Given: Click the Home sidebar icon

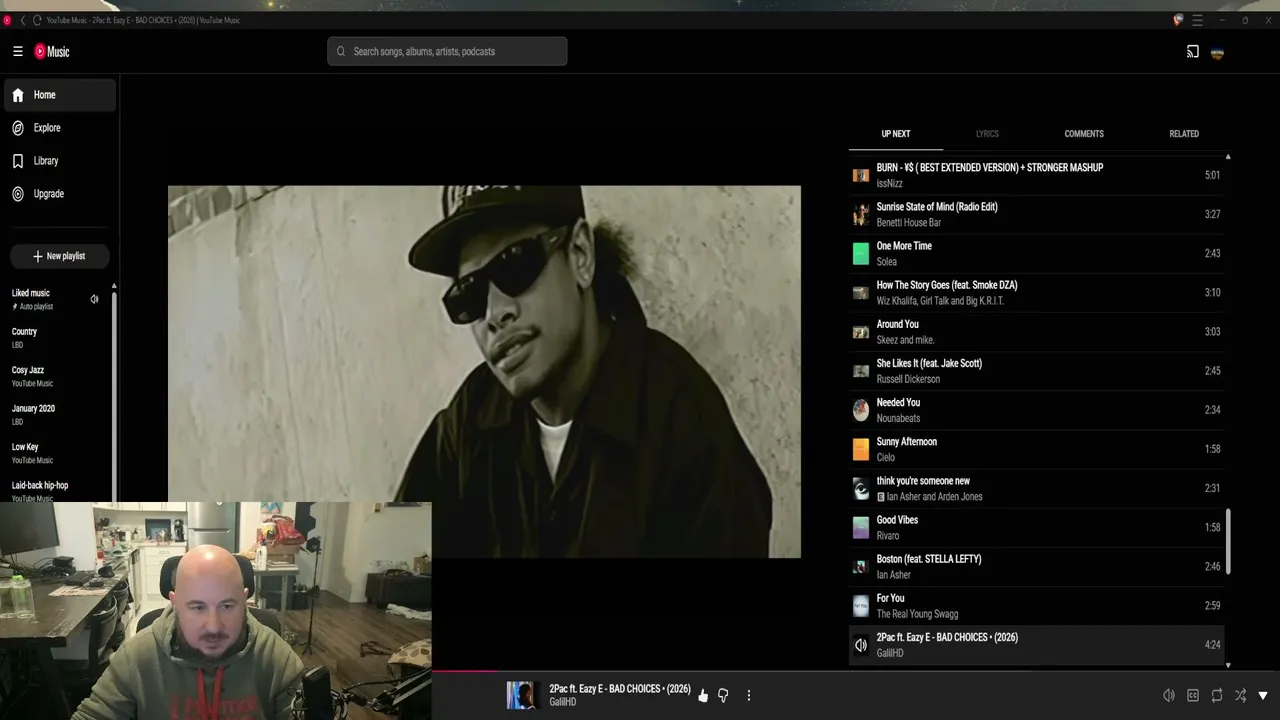Looking at the screenshot, I should click(18, 95).
